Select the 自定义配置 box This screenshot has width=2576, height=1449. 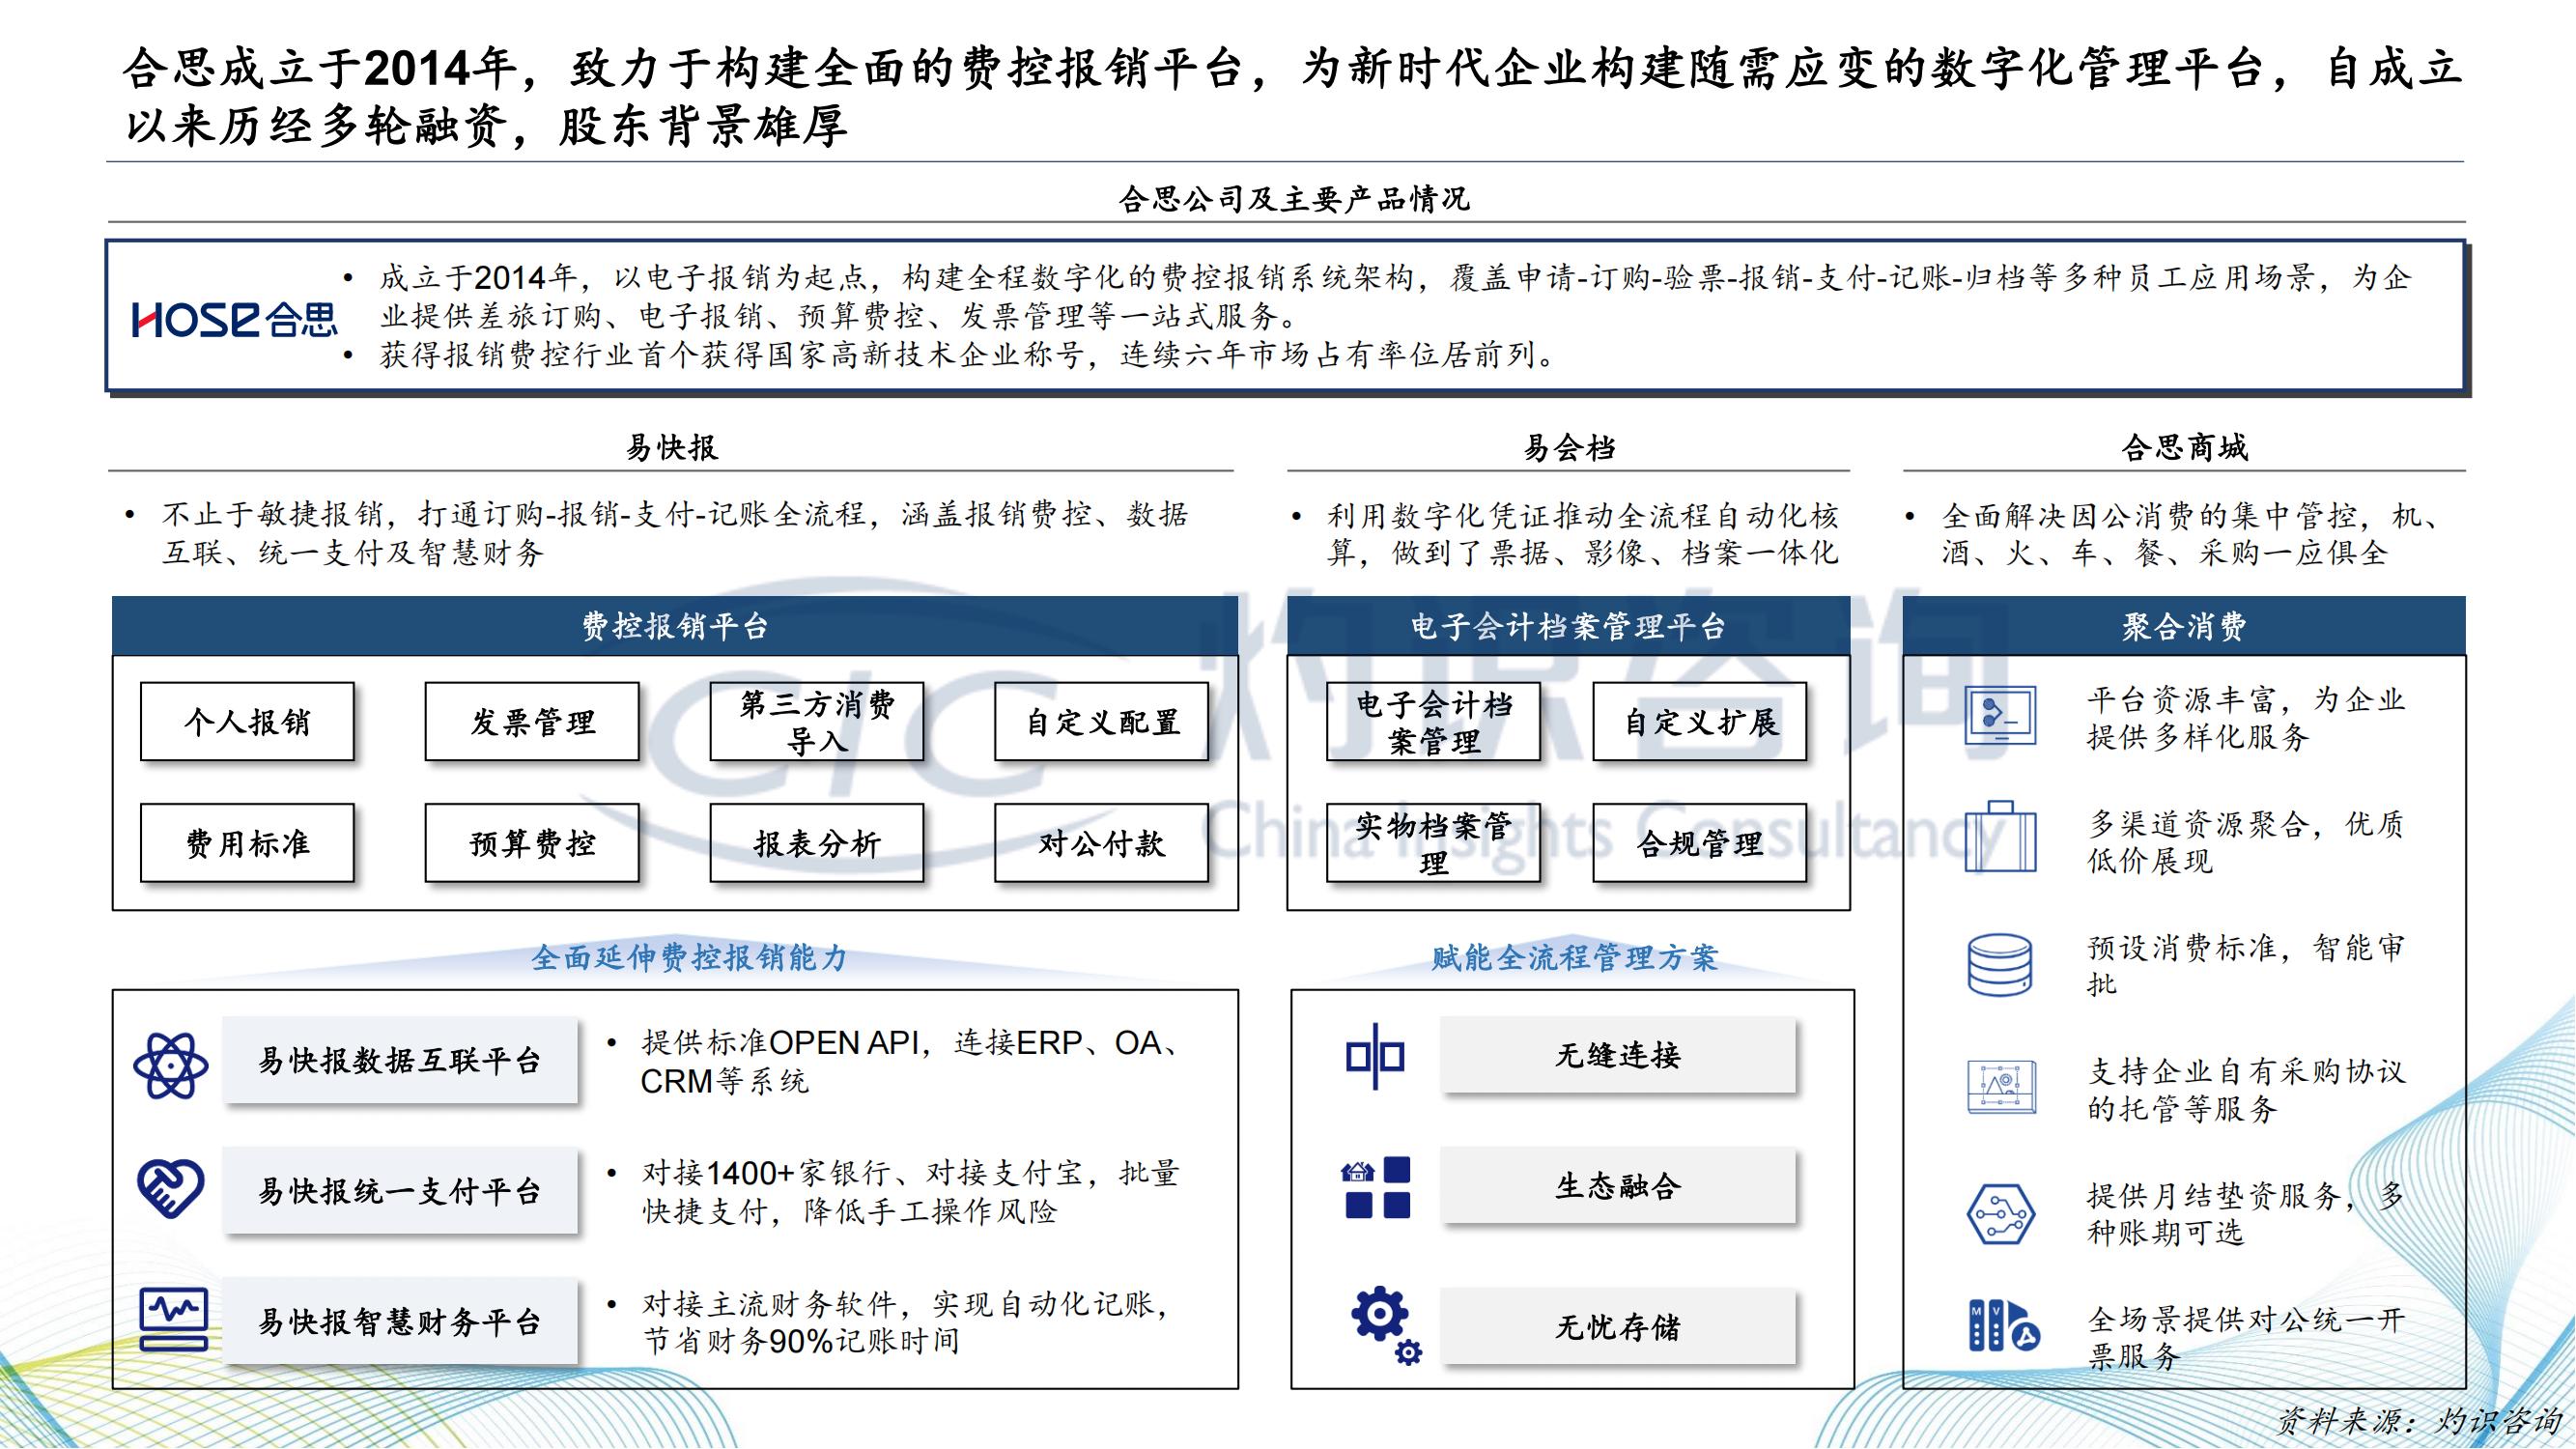(1102, 722)
